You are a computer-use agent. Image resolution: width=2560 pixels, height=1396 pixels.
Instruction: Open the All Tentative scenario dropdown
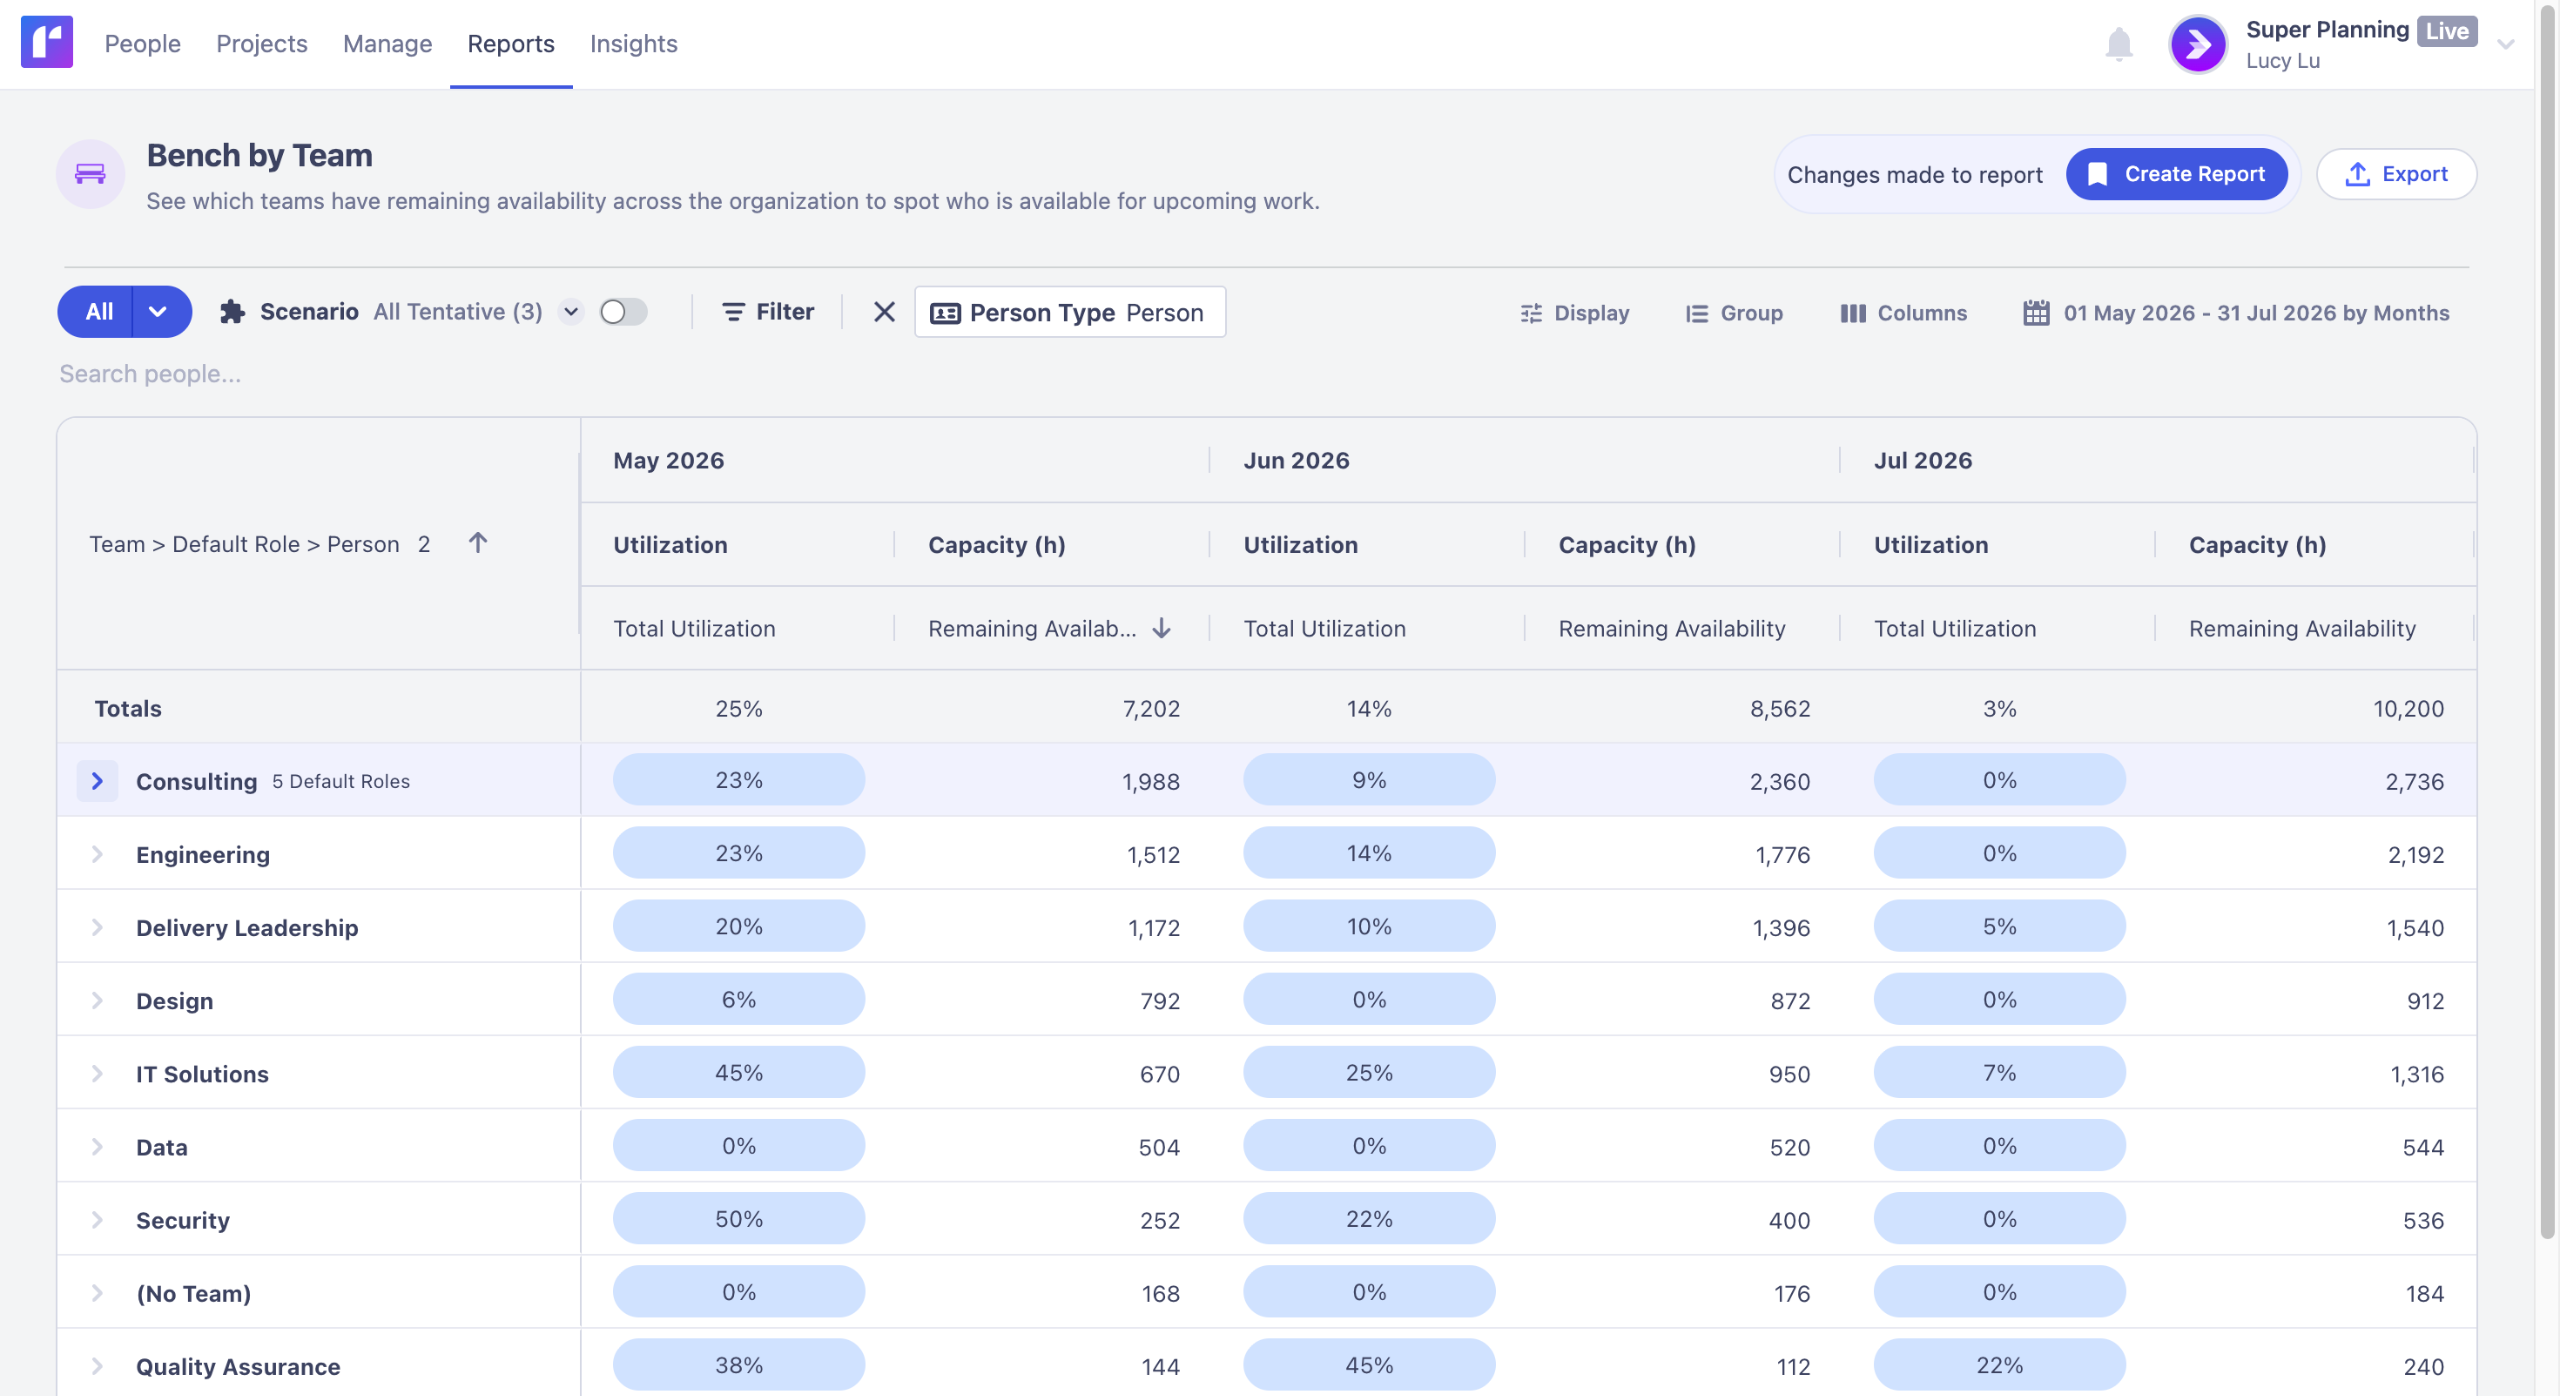[571, 312]
